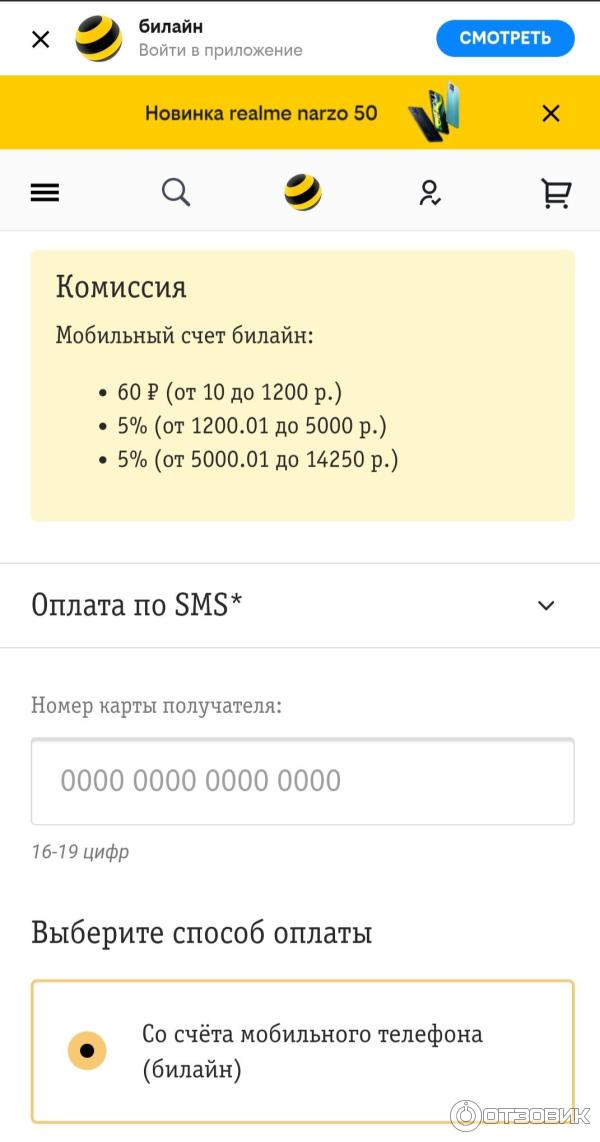Open the hamburger navigation menu

click(45, 193)
